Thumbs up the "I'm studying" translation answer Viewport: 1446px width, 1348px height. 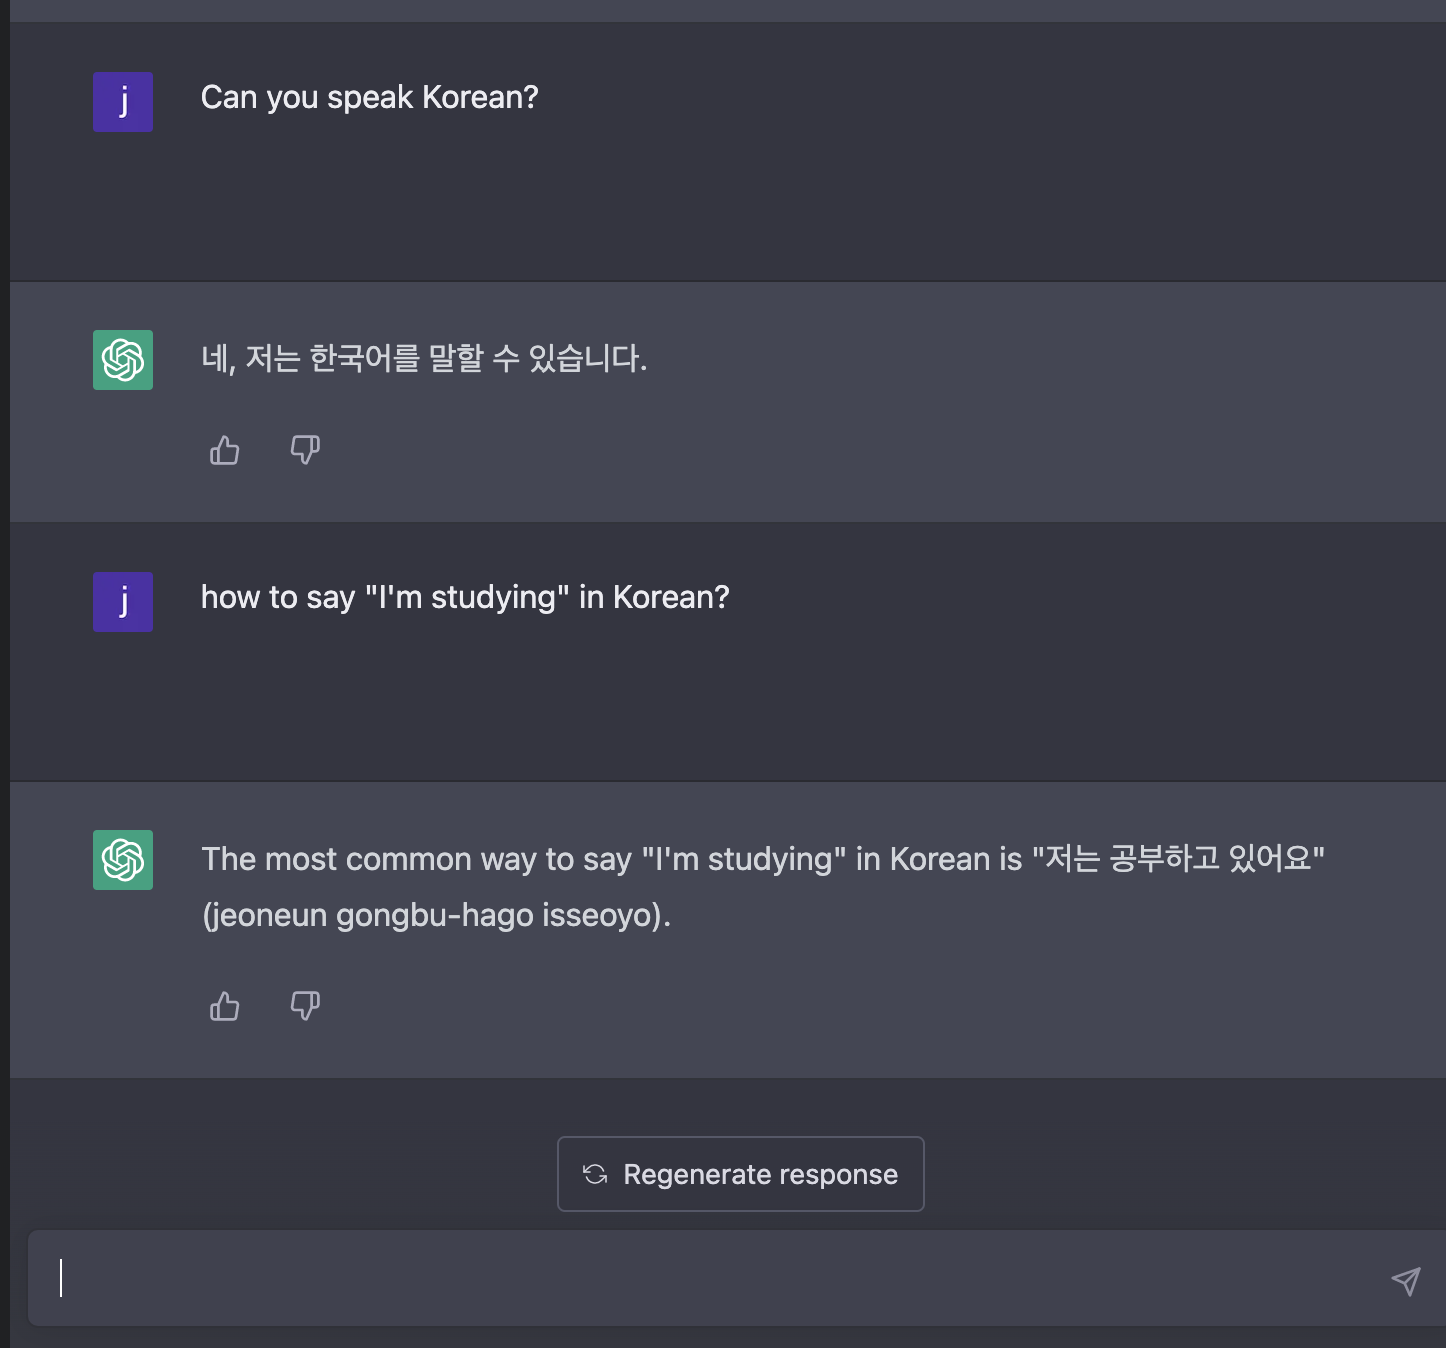225,1006
